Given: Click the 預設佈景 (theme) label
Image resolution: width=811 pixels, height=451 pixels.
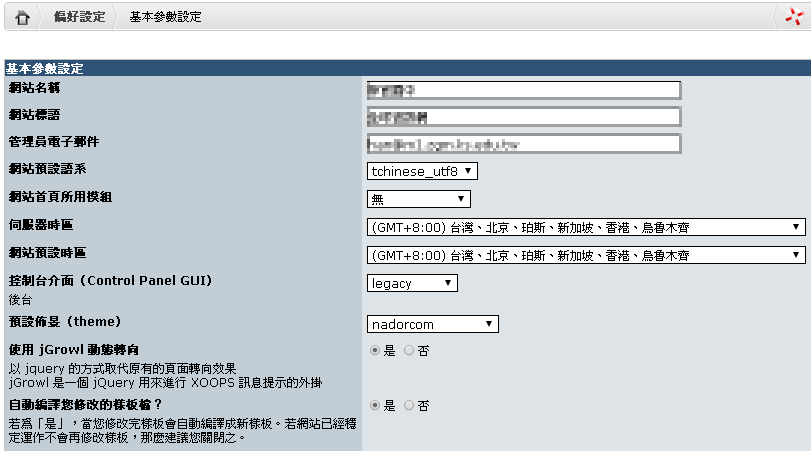Looking at the screenshot, I should (x=64, y=321).
